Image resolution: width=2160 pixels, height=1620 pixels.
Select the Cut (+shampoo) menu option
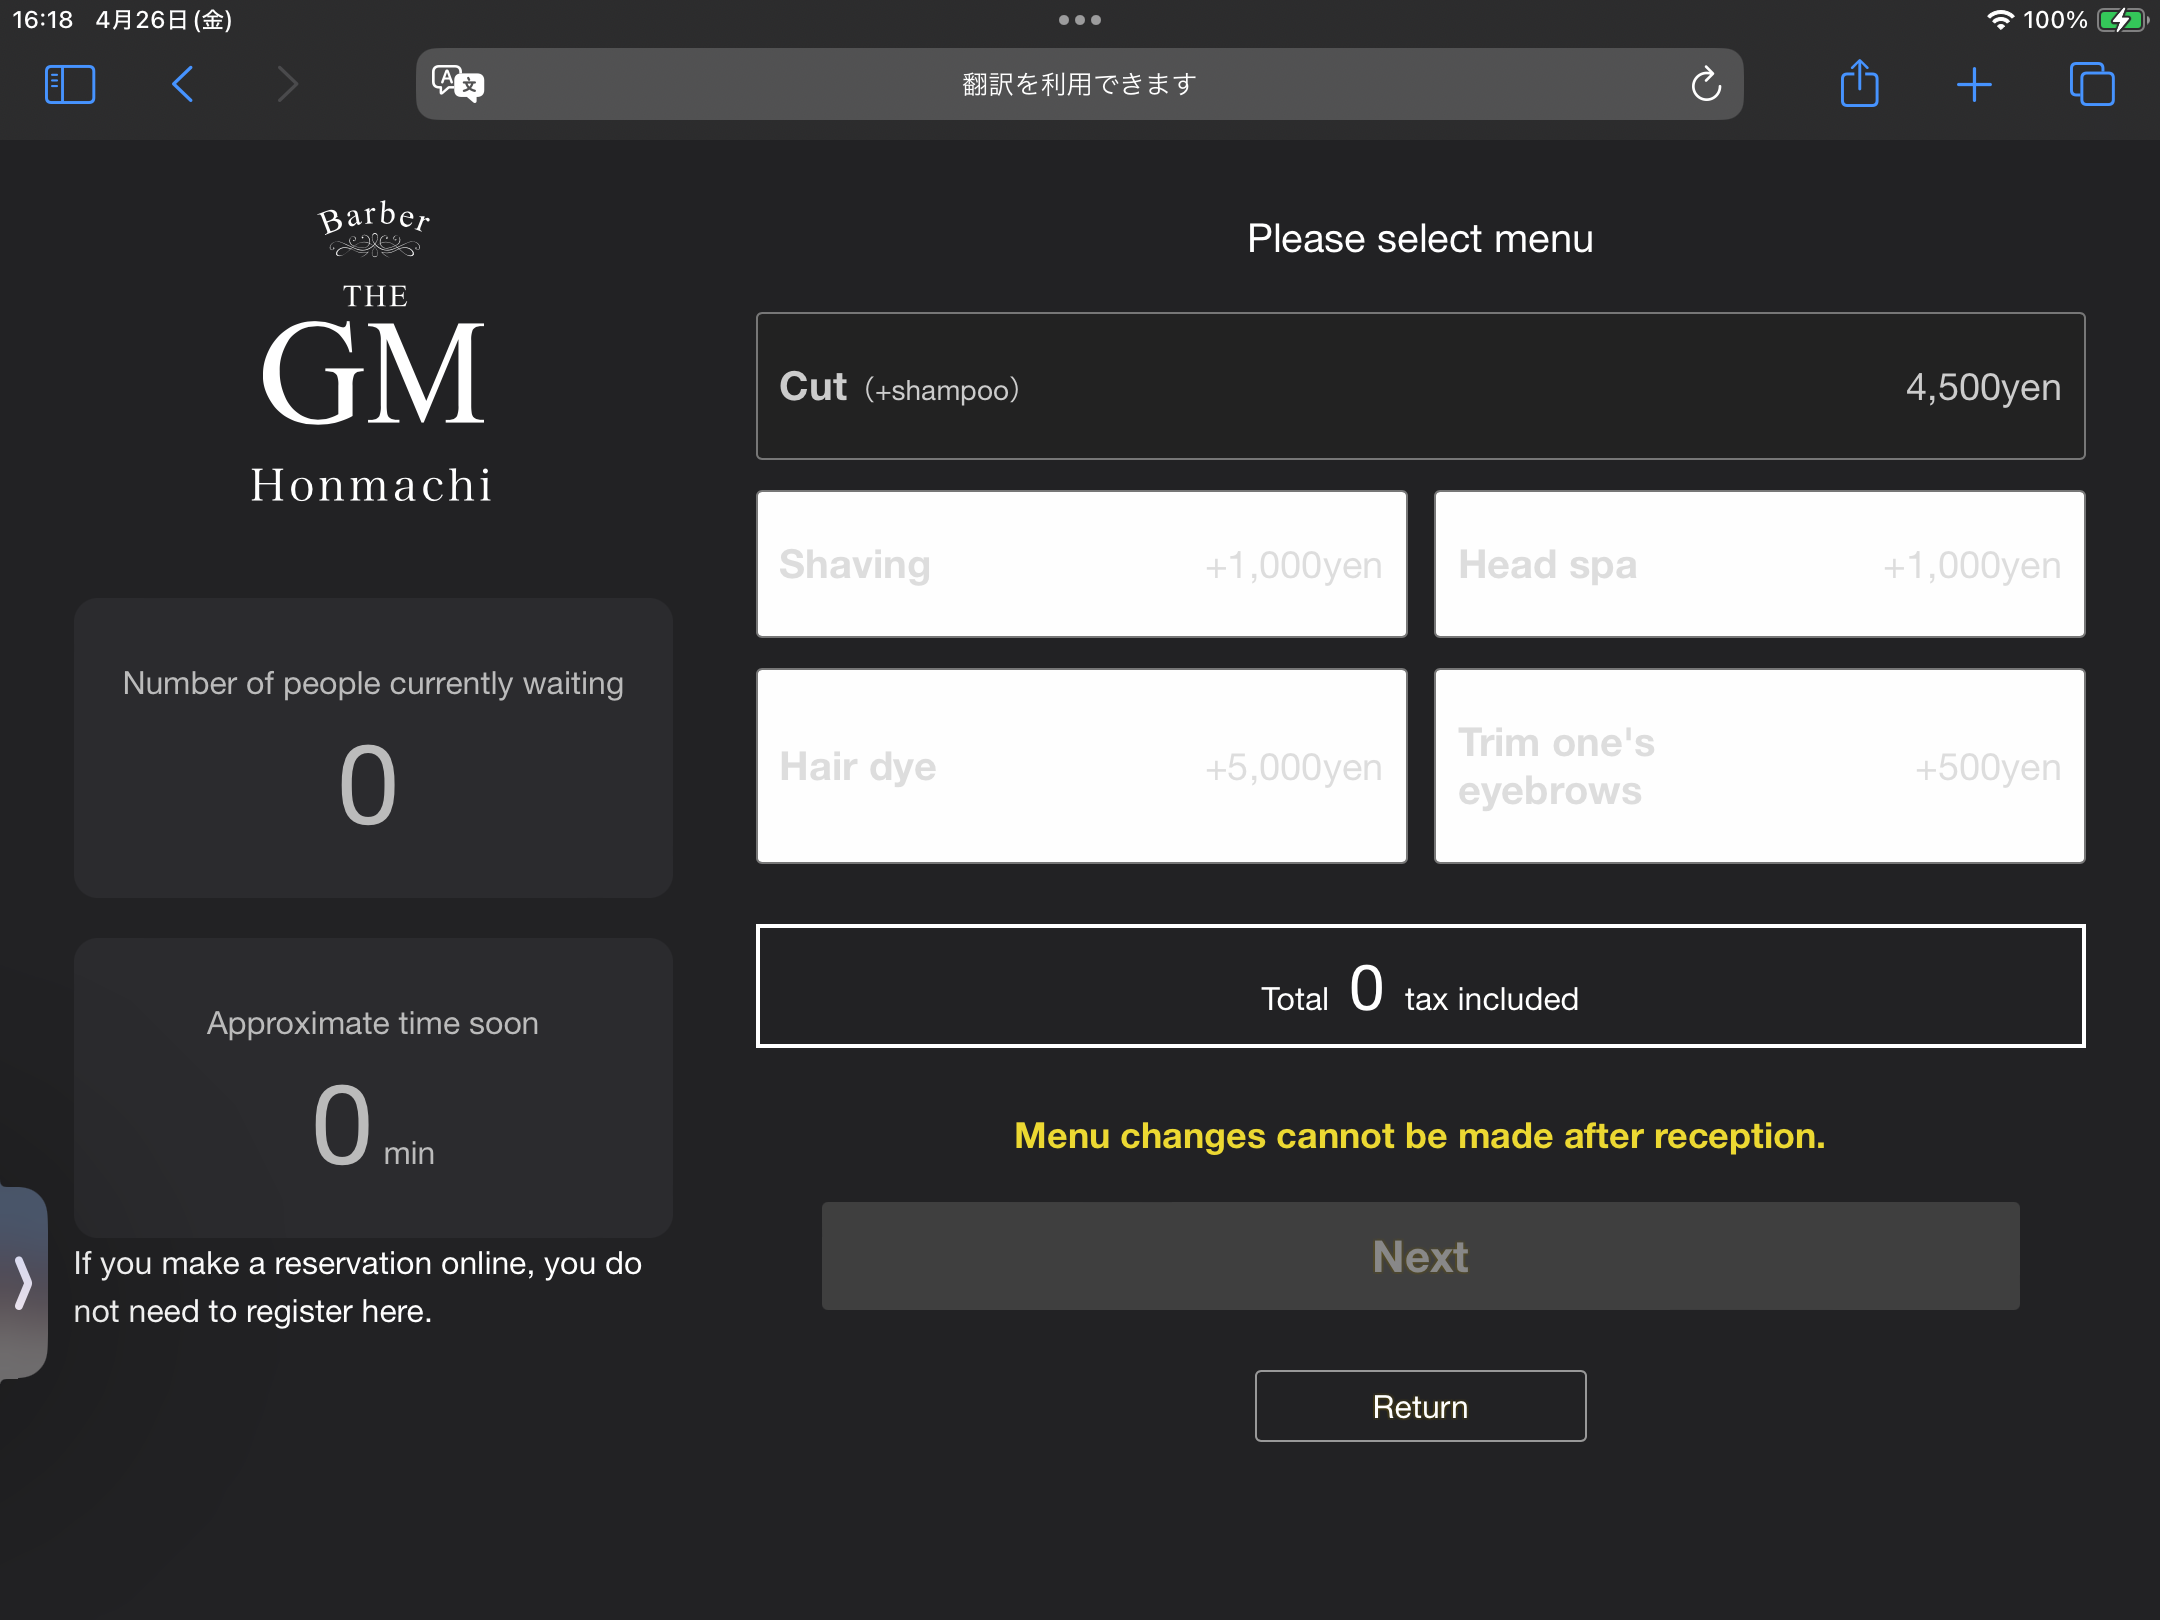[1420, 386]
